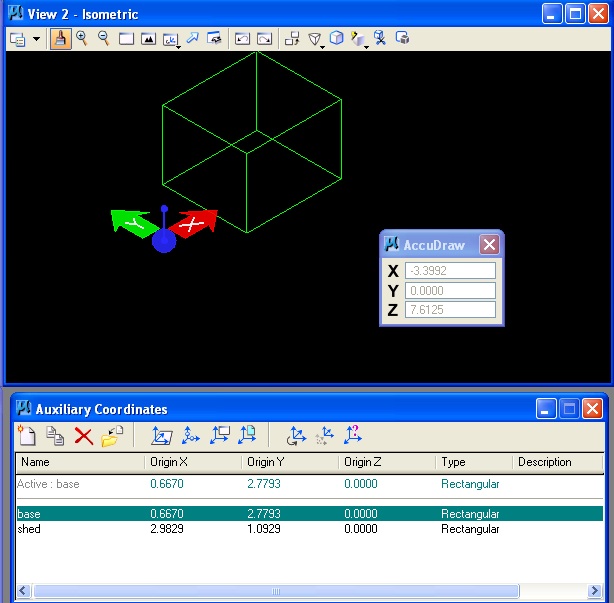Click shed Origin X value 2.9829
Screen dimensions: 614x603
167,529
